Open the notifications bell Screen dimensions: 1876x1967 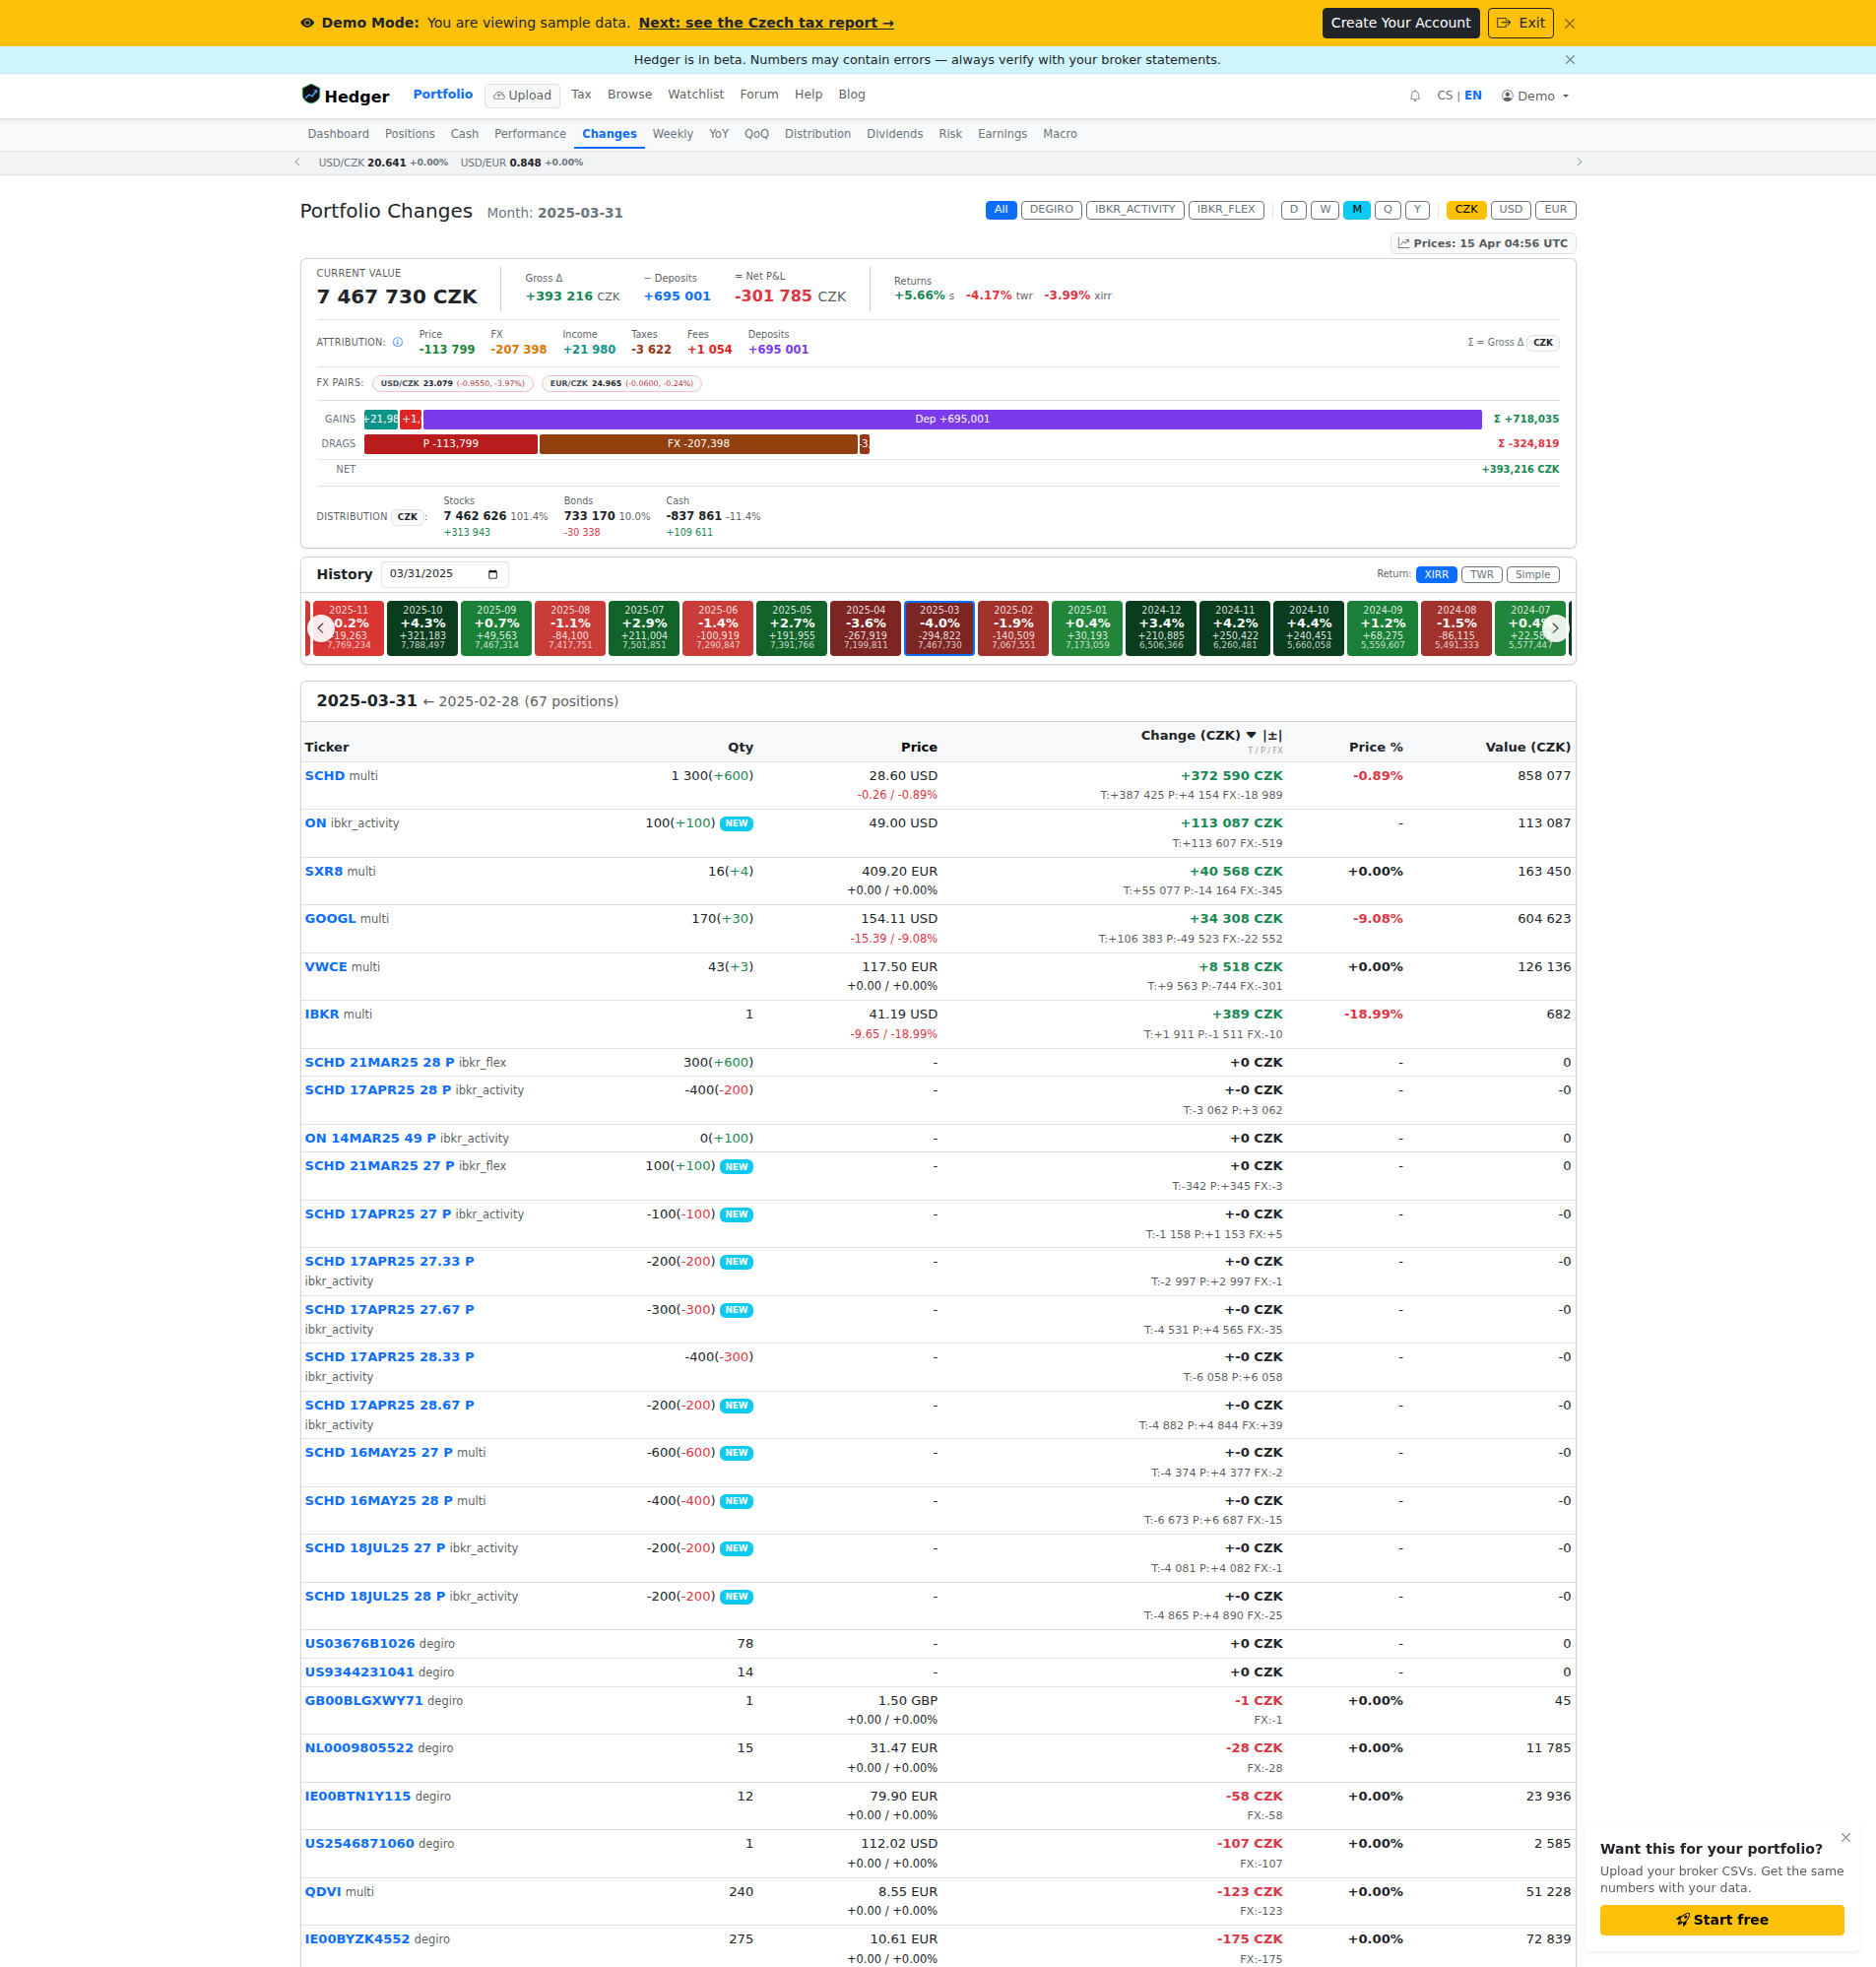(x=1414, y=96)
